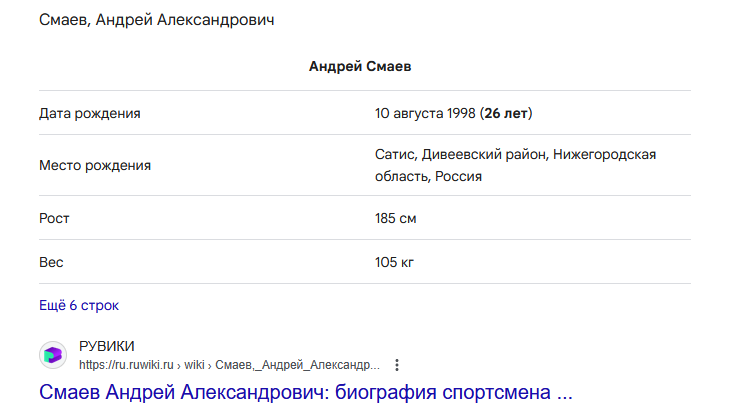This screenshot has width=734, height=420.
Task: Click the https://ru.ruwiki.ru URL part
Action: (x=126, y=365)
